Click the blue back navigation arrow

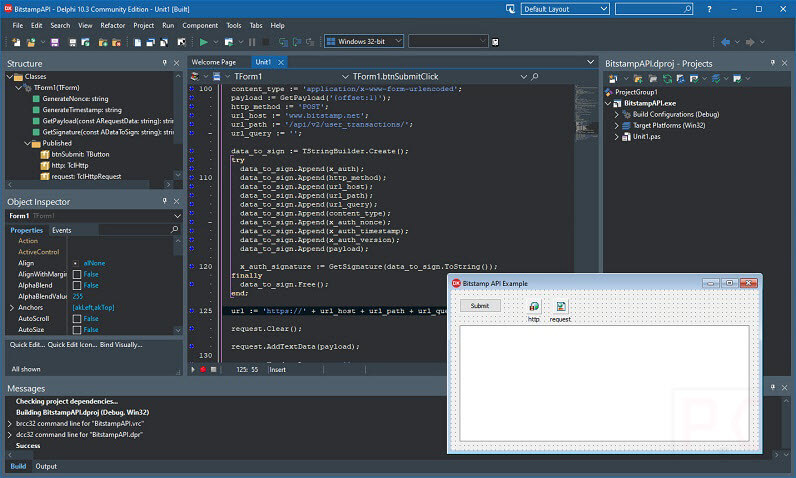tap(723, 42)
